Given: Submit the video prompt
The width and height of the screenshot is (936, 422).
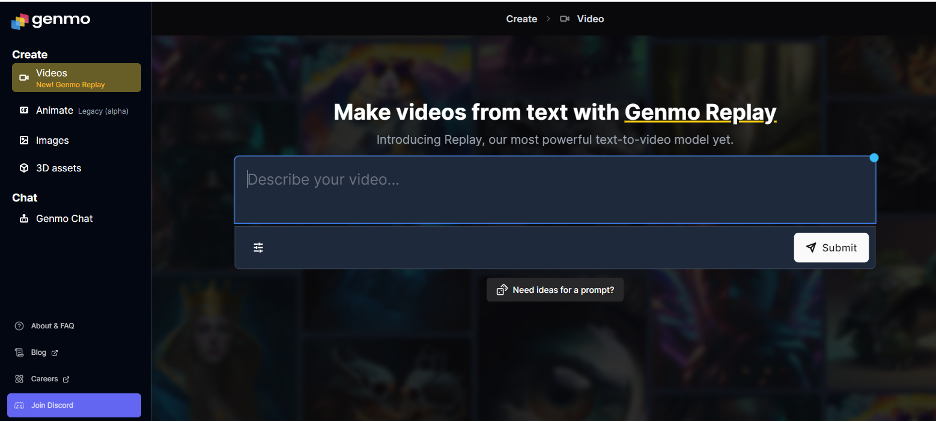Looking at the screenshot, I should pyautogui.click(x=831, y=248).
